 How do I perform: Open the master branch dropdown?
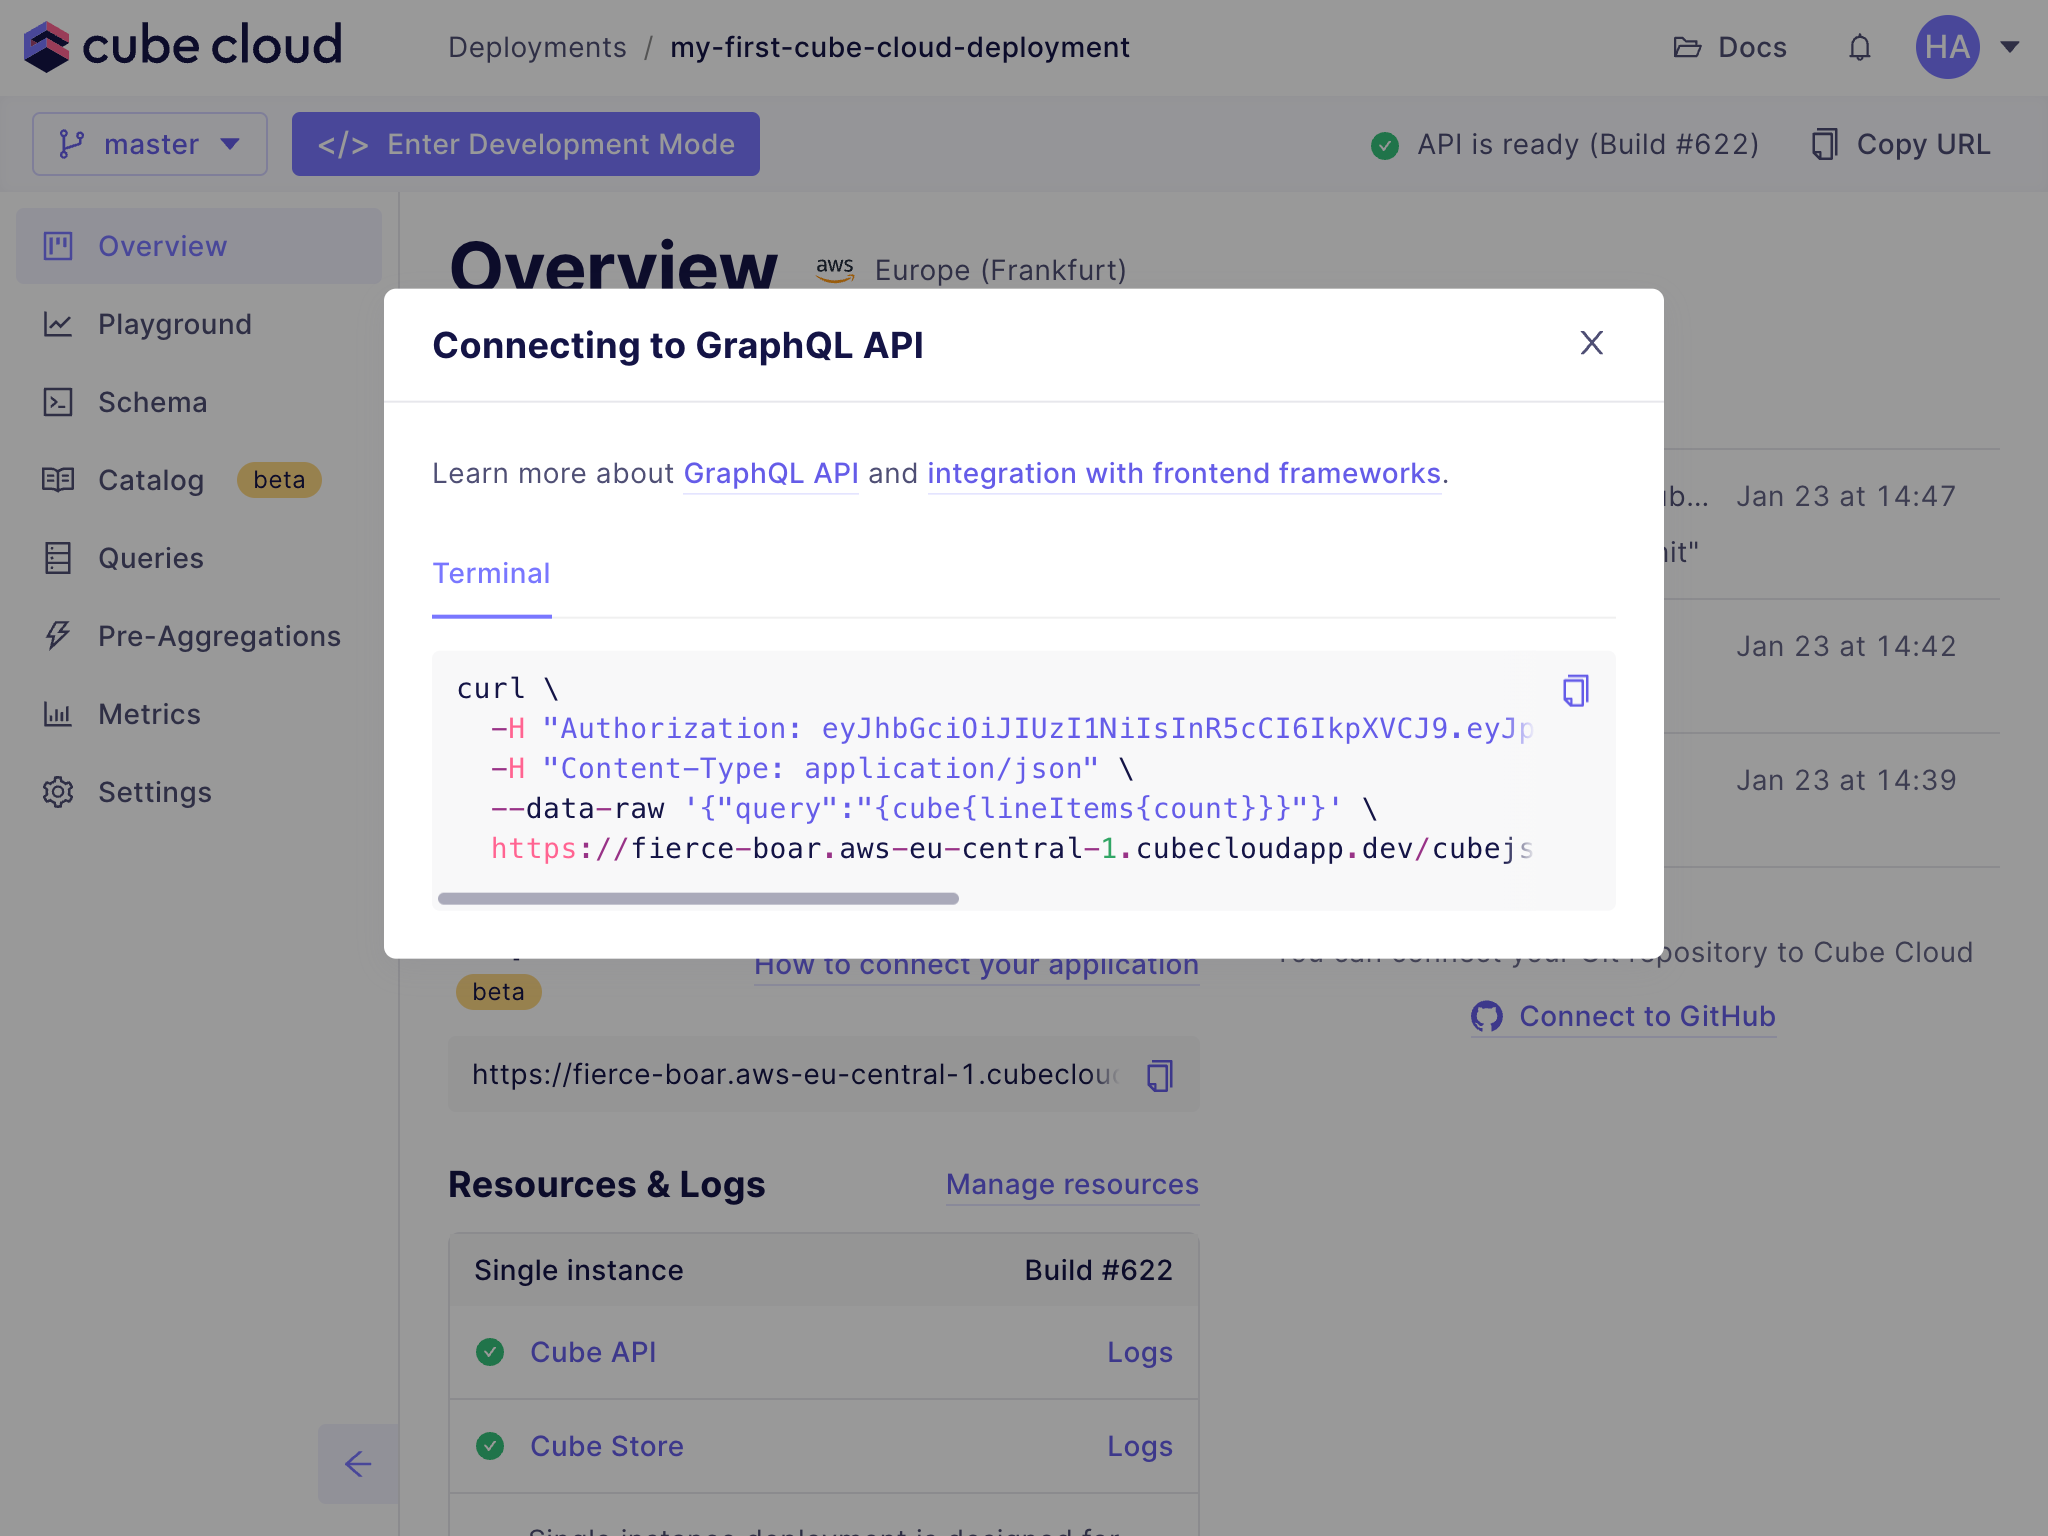click(150, 144)
